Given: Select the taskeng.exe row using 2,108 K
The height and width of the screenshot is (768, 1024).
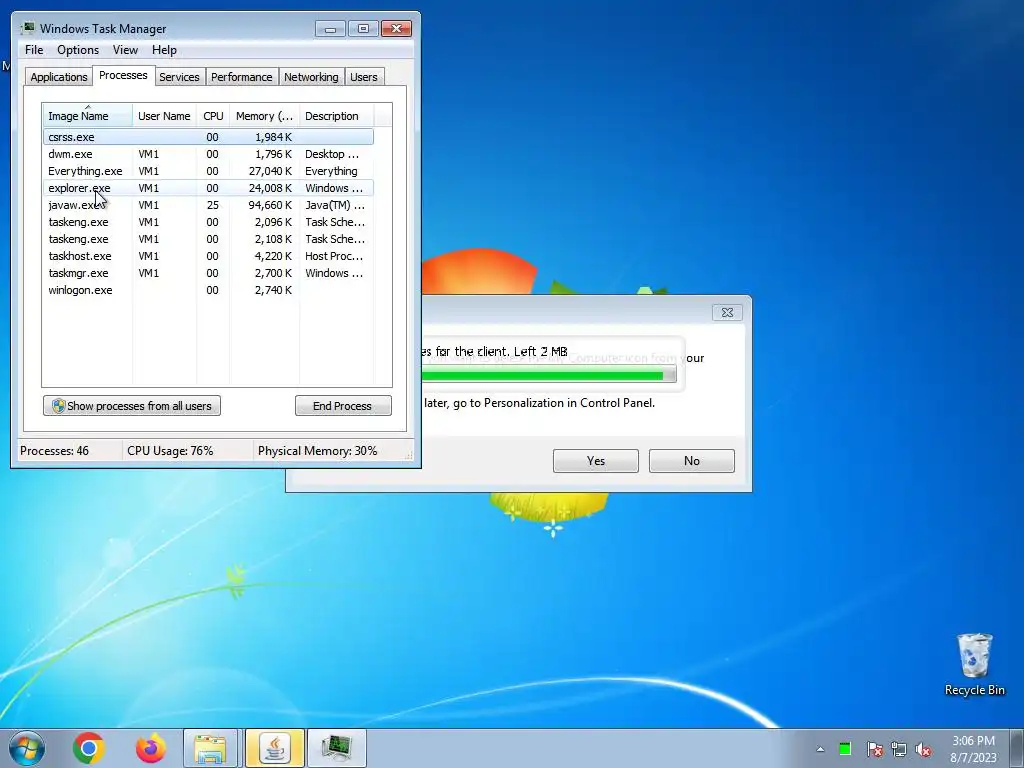Looking at the screenshot, I should 208,239.
